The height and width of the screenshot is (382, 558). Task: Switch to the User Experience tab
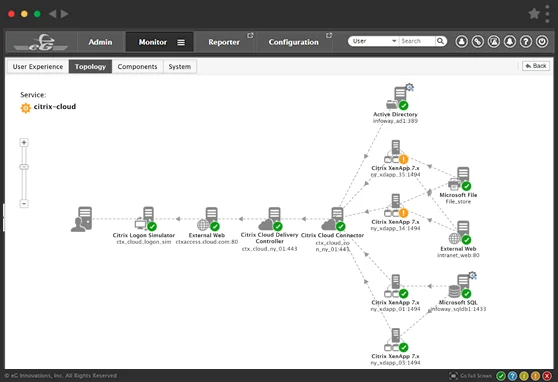(x=38, y=67)
